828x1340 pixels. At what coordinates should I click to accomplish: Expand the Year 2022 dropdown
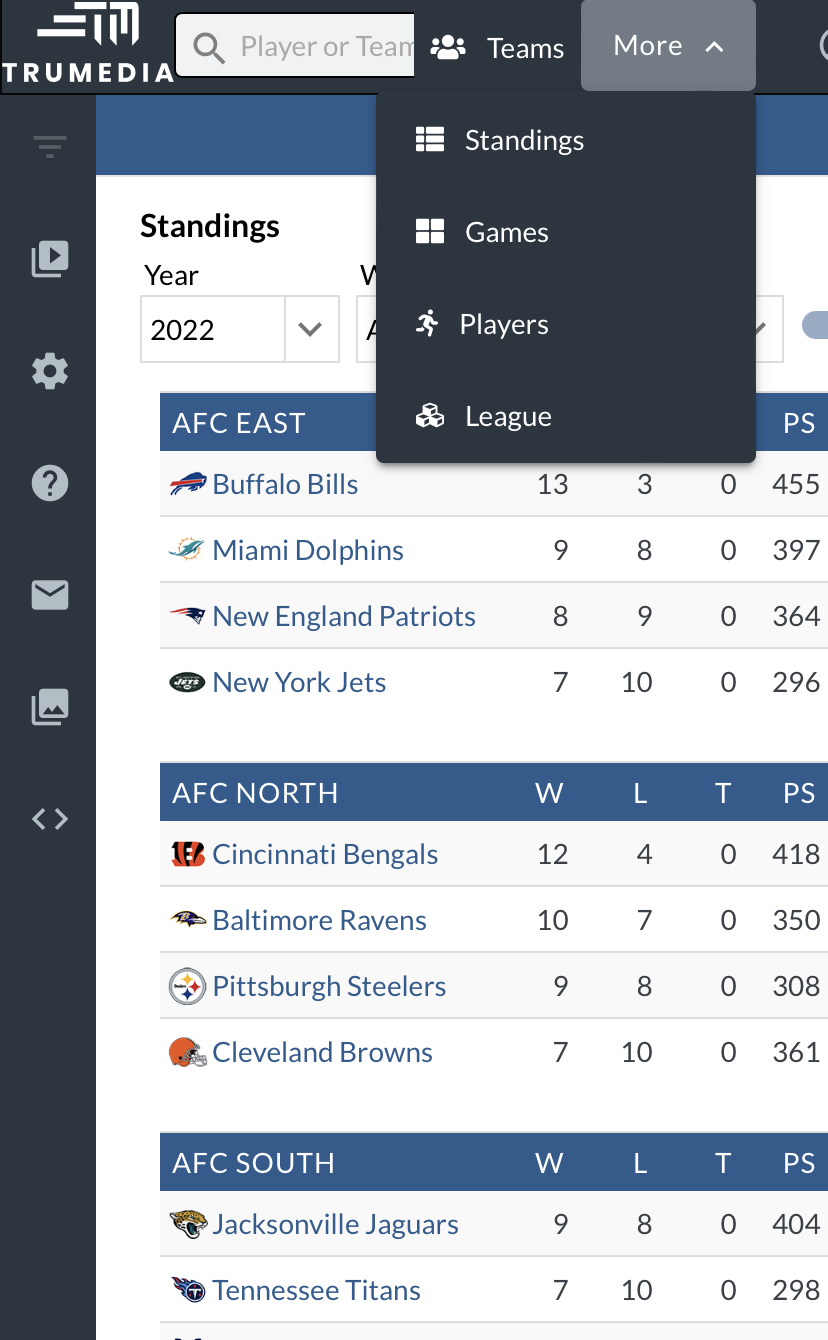pyautogui.click(x=310, y=329)
